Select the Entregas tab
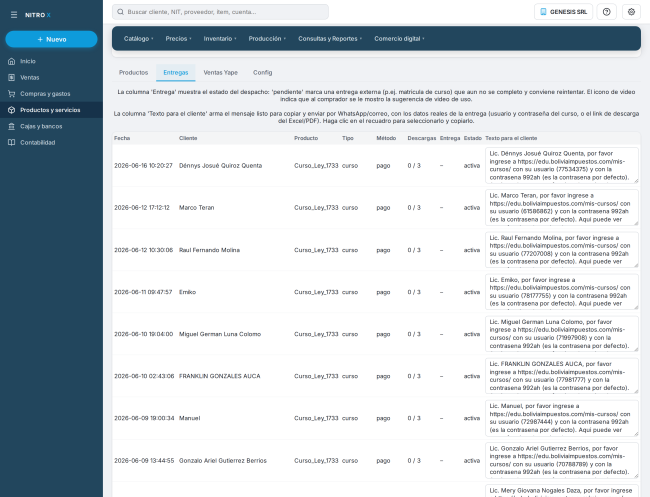The height and width of the screenshot is (497, 650). click(x=176, y=73)
